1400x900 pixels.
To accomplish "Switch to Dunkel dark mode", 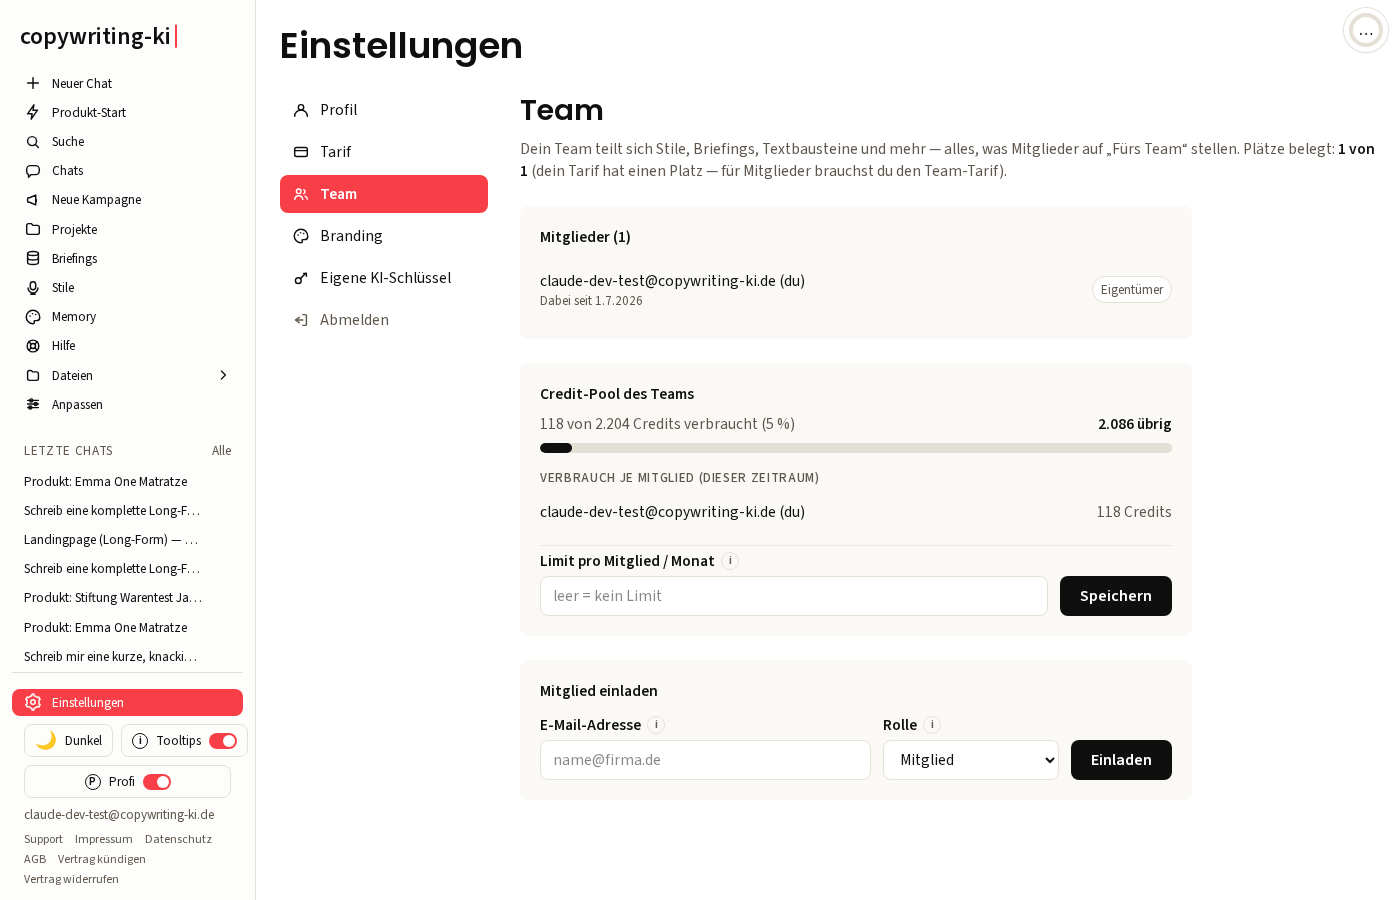I will [x=68, y=741].
